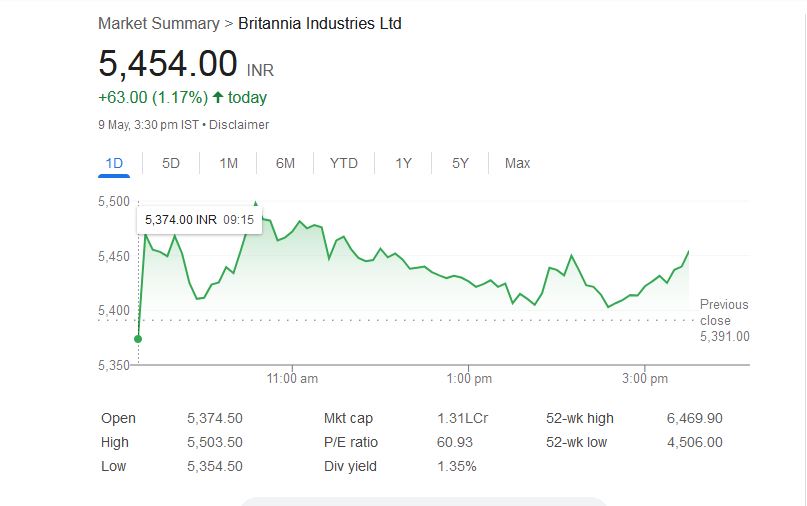Switch to the 1Y chart view
The width and height of the screenshot is (807, 506).
coord(403,163)
